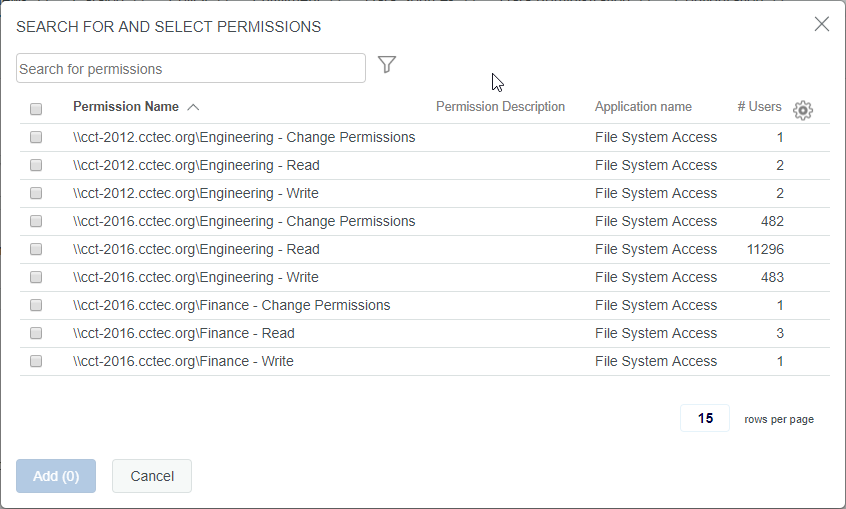
Task: Click the Application name column header
Action: click(643, 107)
